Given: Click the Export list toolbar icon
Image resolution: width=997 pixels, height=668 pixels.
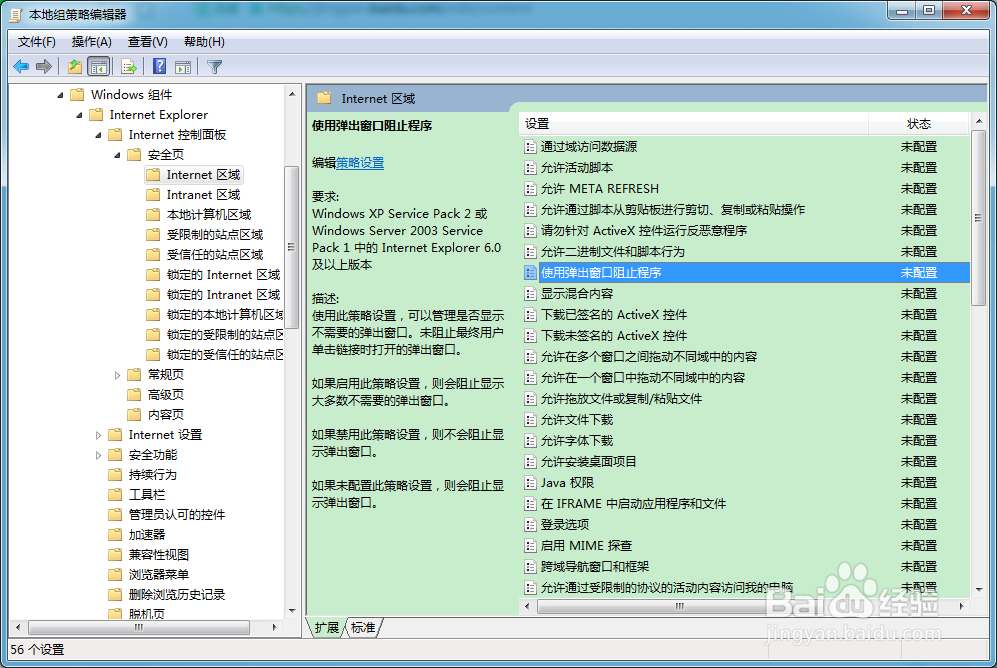Looking at the screenshot, I should tap(129, 66).
